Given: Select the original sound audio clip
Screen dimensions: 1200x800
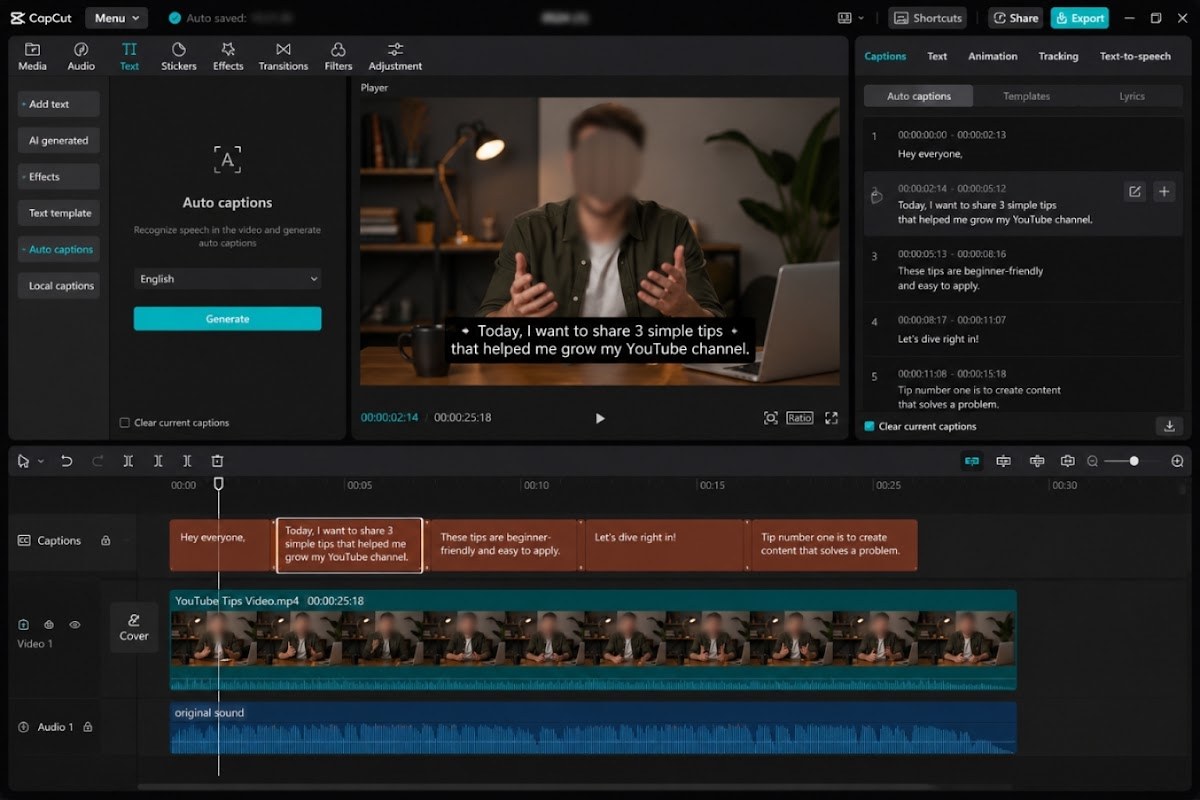Looking at the screenshot, I should tap(593, 728).
